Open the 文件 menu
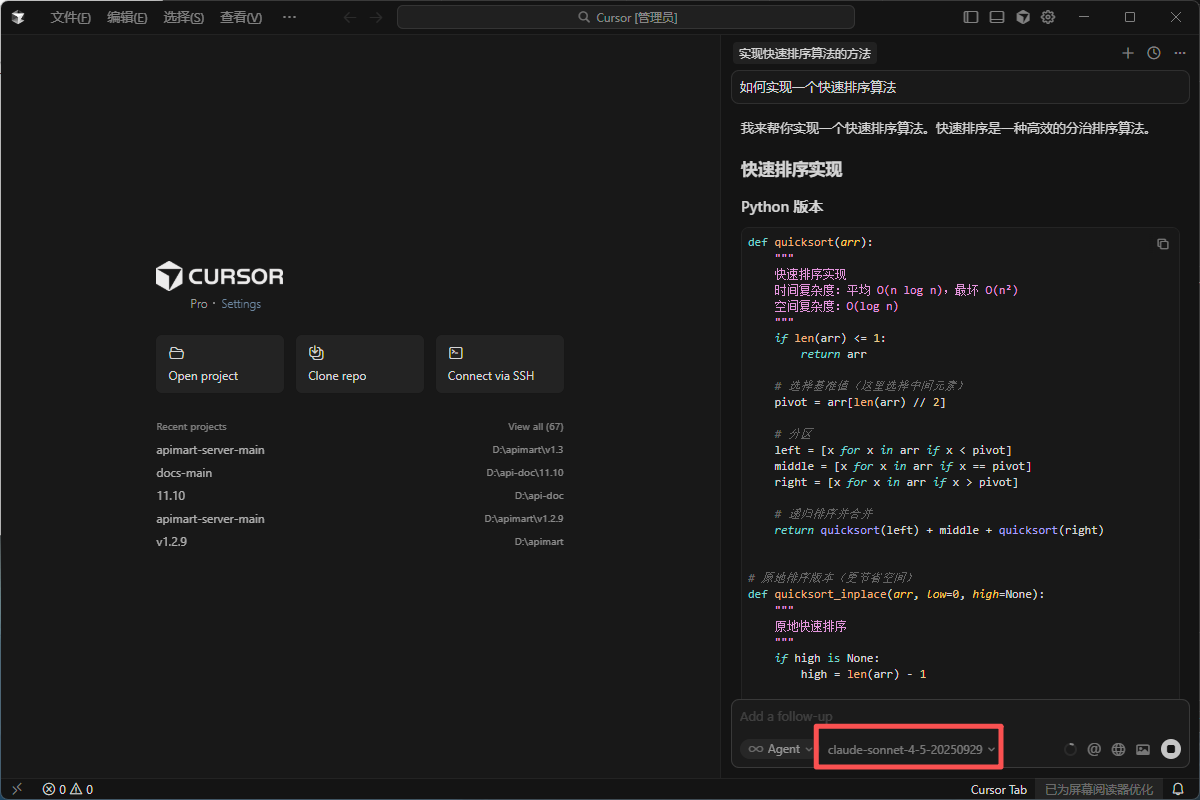The height and width of the screenshot is (800, 1200). point(71,17)
